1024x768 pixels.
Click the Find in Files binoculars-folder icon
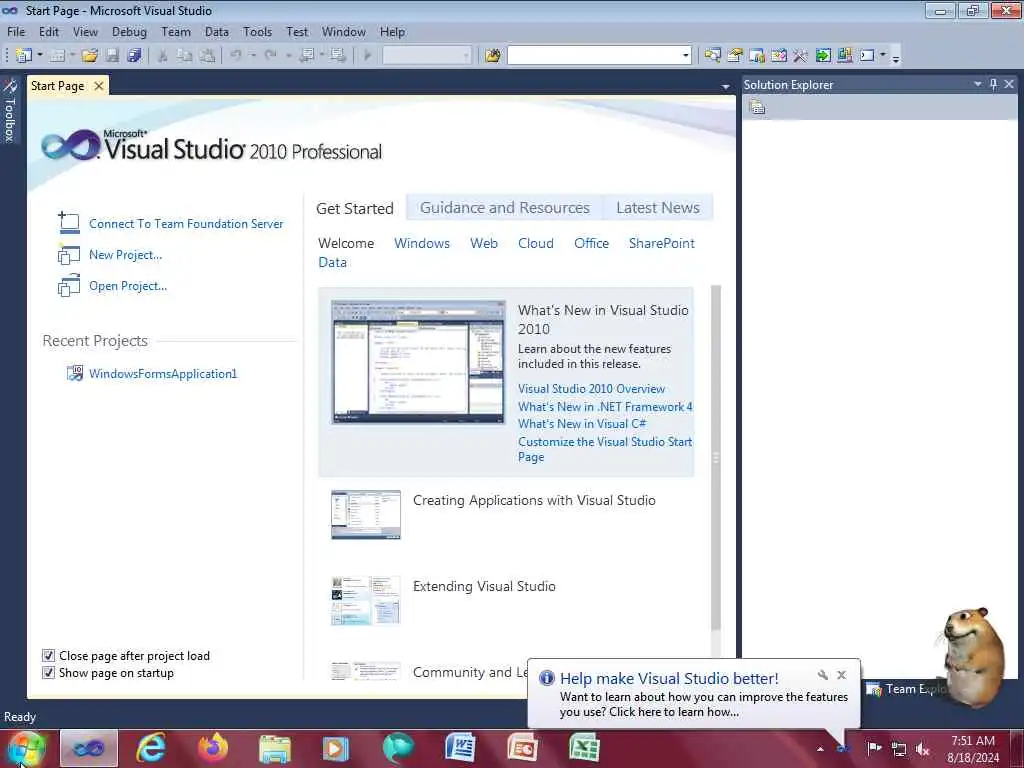(493, 56)
